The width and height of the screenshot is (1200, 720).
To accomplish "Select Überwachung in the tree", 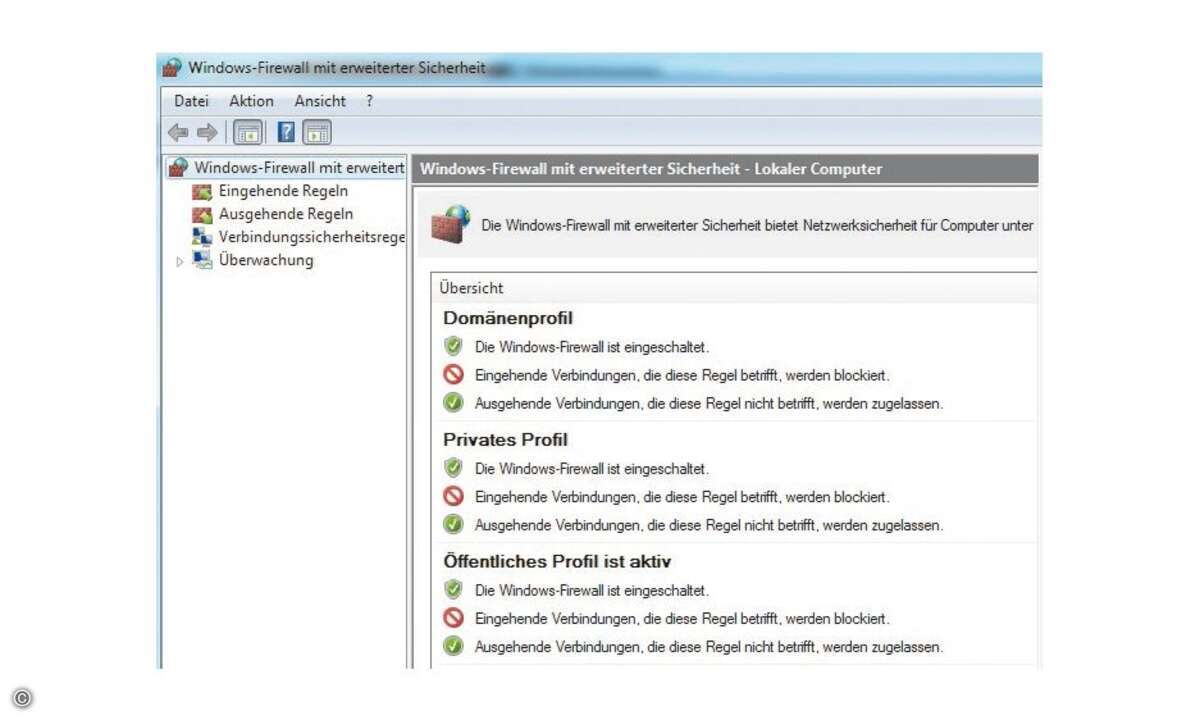I will 266,260.
